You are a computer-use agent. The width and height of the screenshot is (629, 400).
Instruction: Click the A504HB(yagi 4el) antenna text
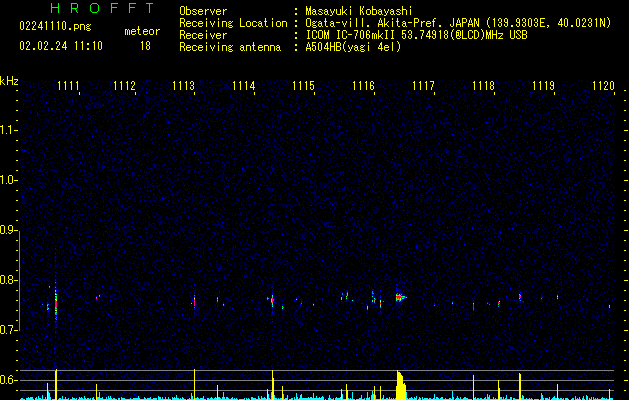point(353,47)
